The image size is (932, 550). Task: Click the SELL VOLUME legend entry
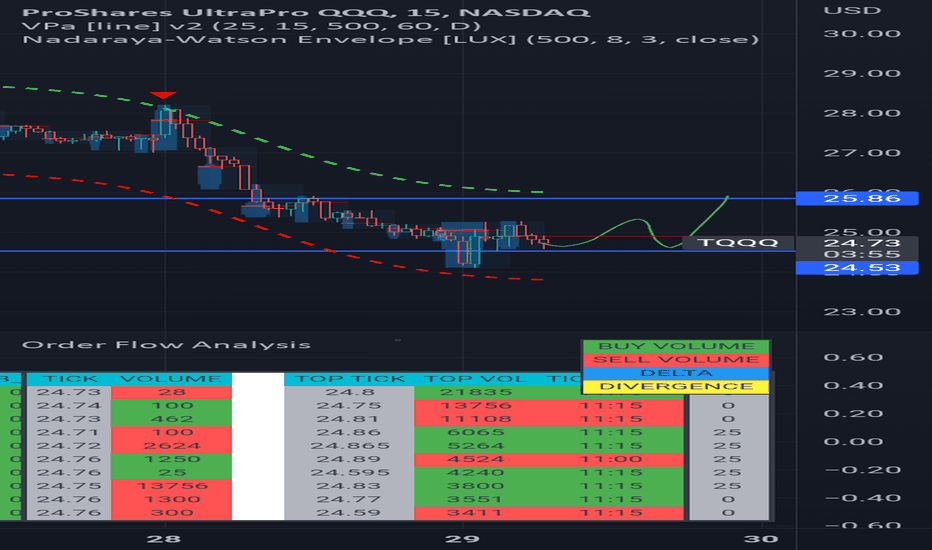point(676,360)
